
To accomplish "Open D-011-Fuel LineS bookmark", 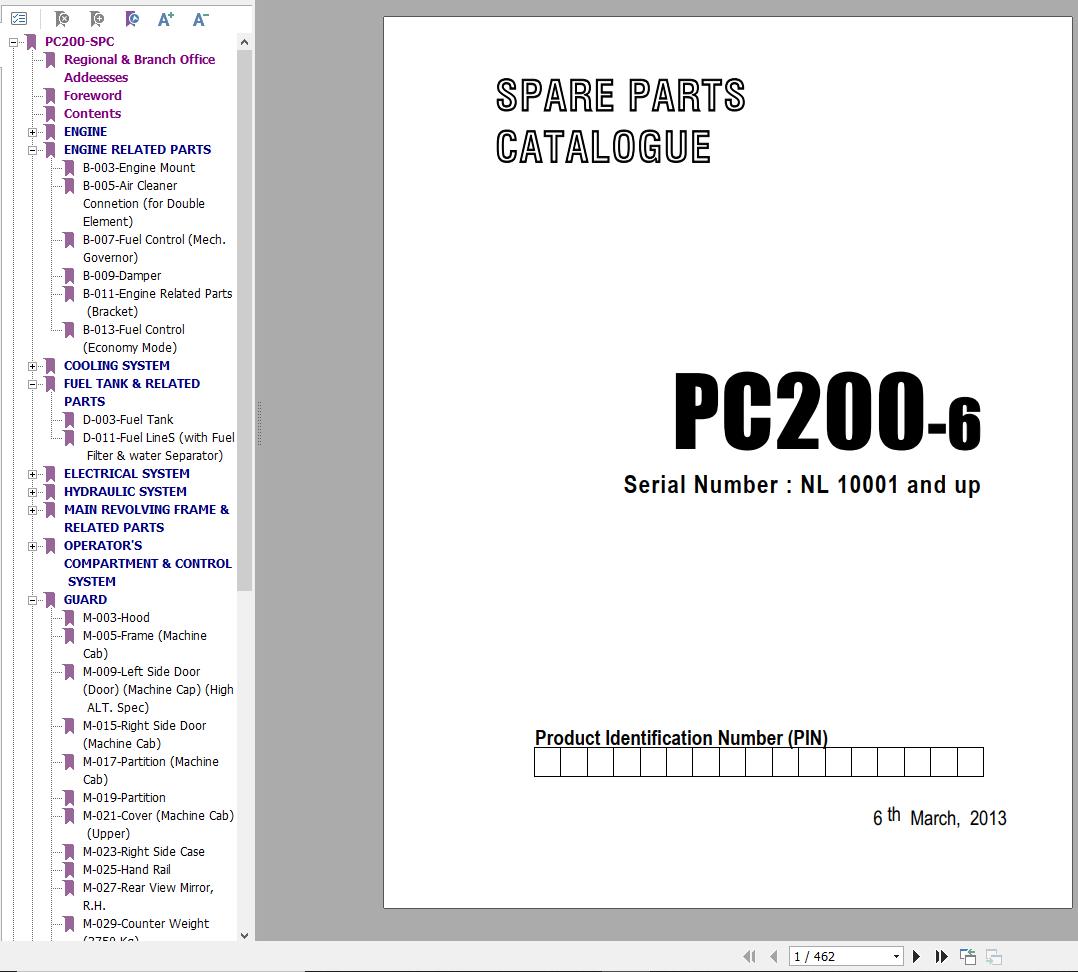I will pos(158,446).
